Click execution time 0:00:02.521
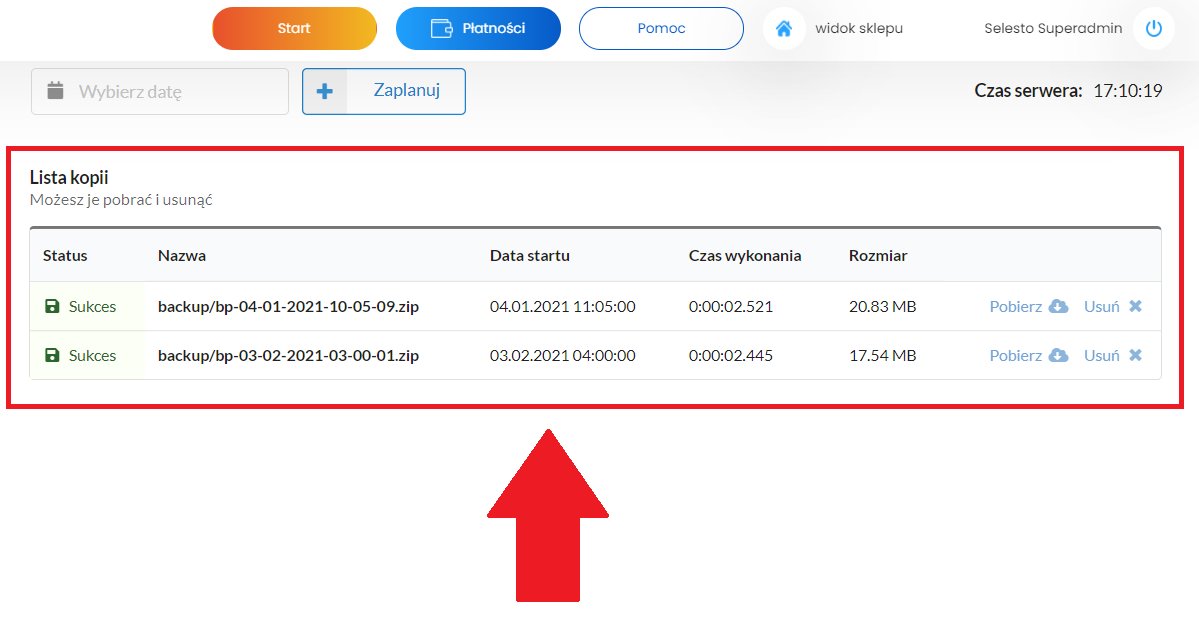Viewport: 1199px width, 638px height. 731,307
